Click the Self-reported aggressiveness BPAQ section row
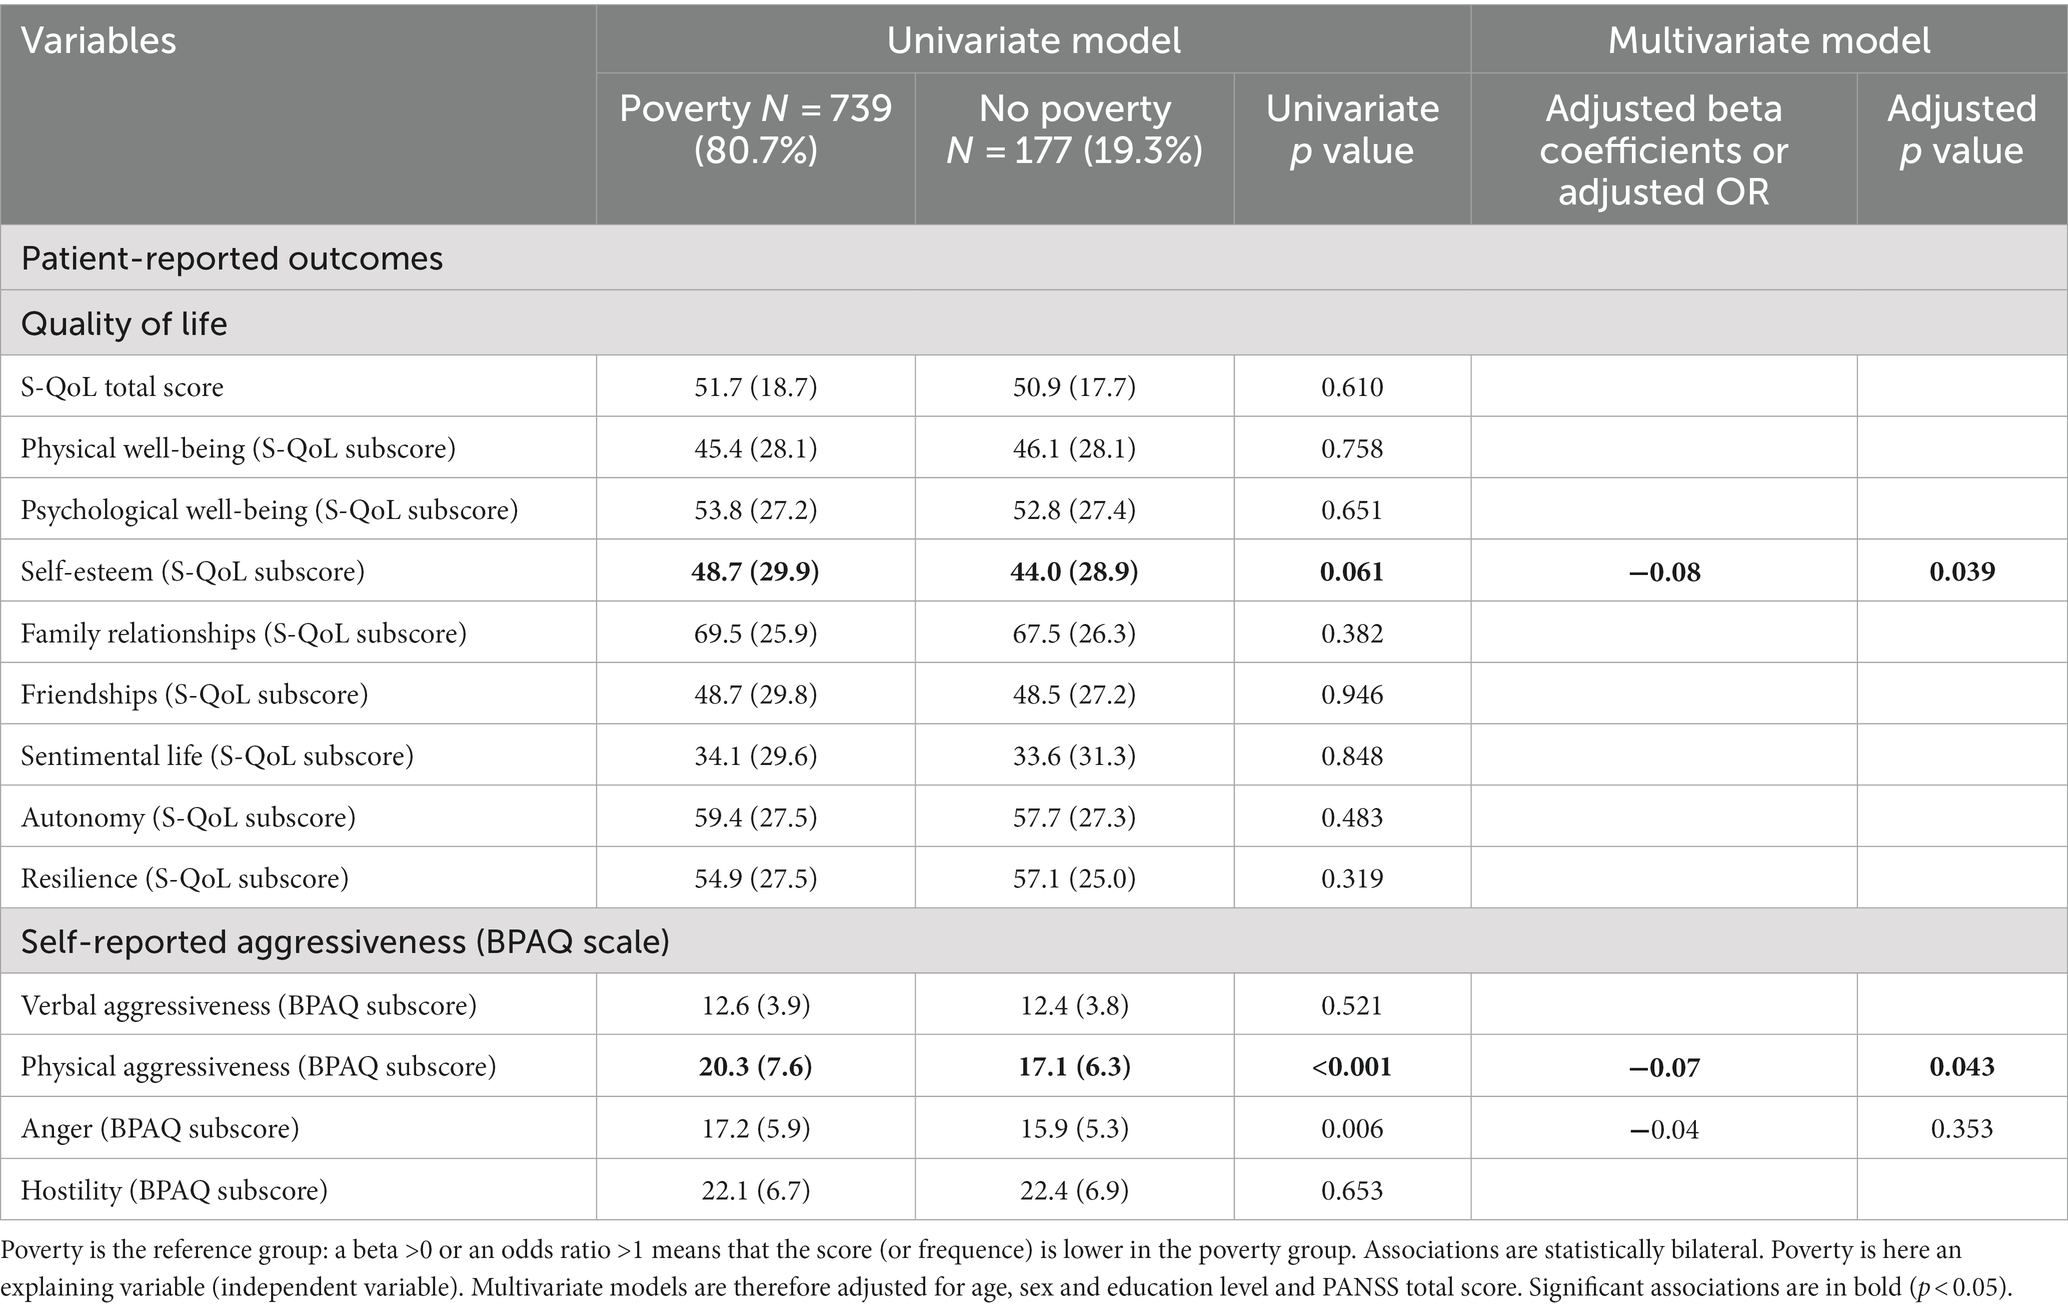Viewport: 2068px width, 1309px height. 1033,941
